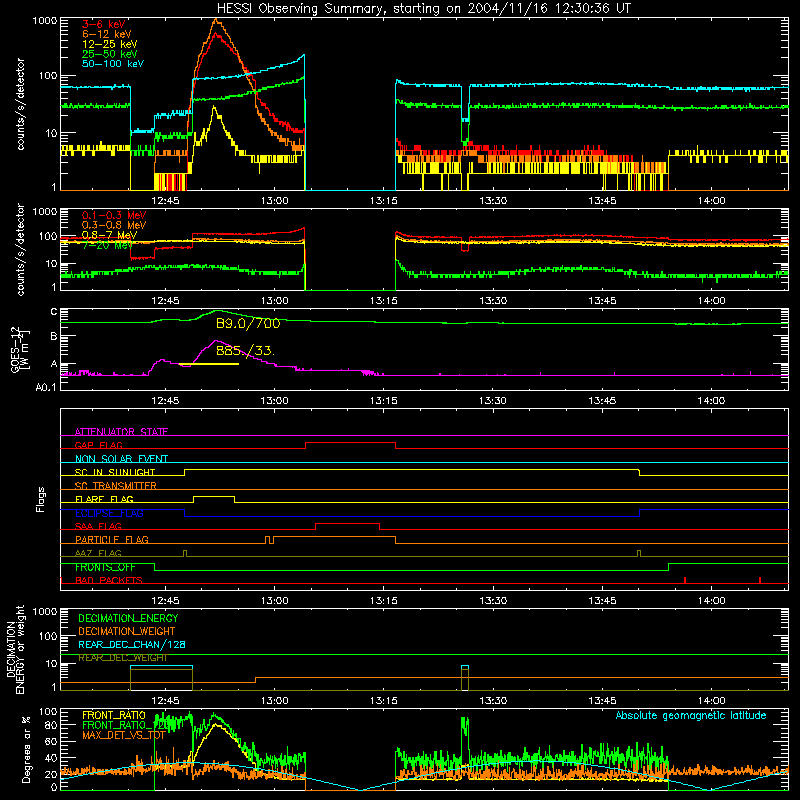Click the A0.1 axis tick label
Screen dimensions: 800x800
tap(45, 388)
